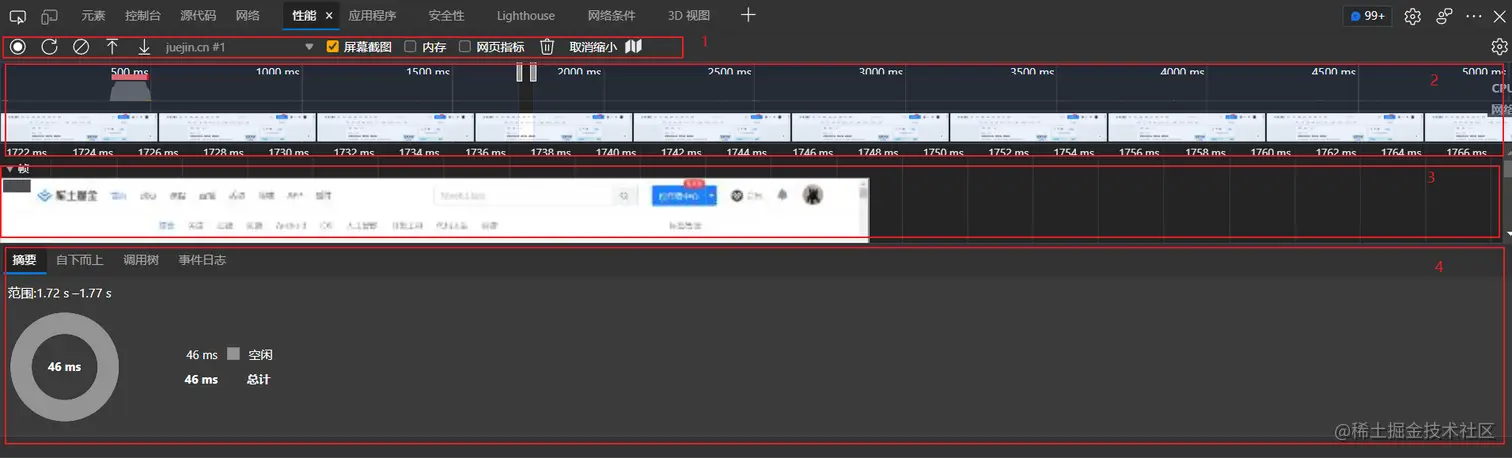Click the CPU label on overview
The image size is (1512, 458).
[x=1500, y=88]
